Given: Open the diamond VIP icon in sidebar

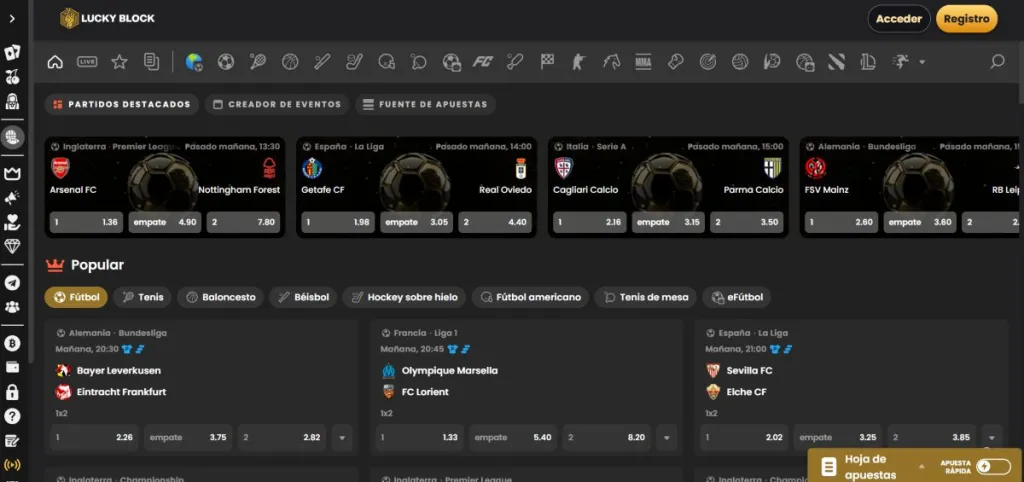Looking at the screenshot, I should (12, 246).
